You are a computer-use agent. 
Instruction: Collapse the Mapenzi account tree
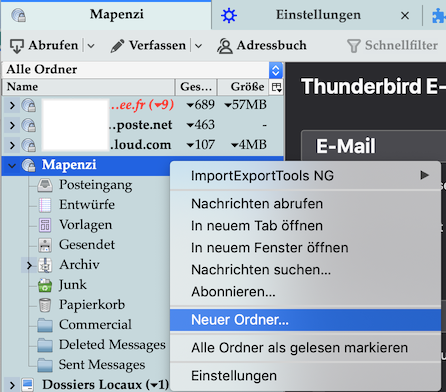(x=12, y=165)
